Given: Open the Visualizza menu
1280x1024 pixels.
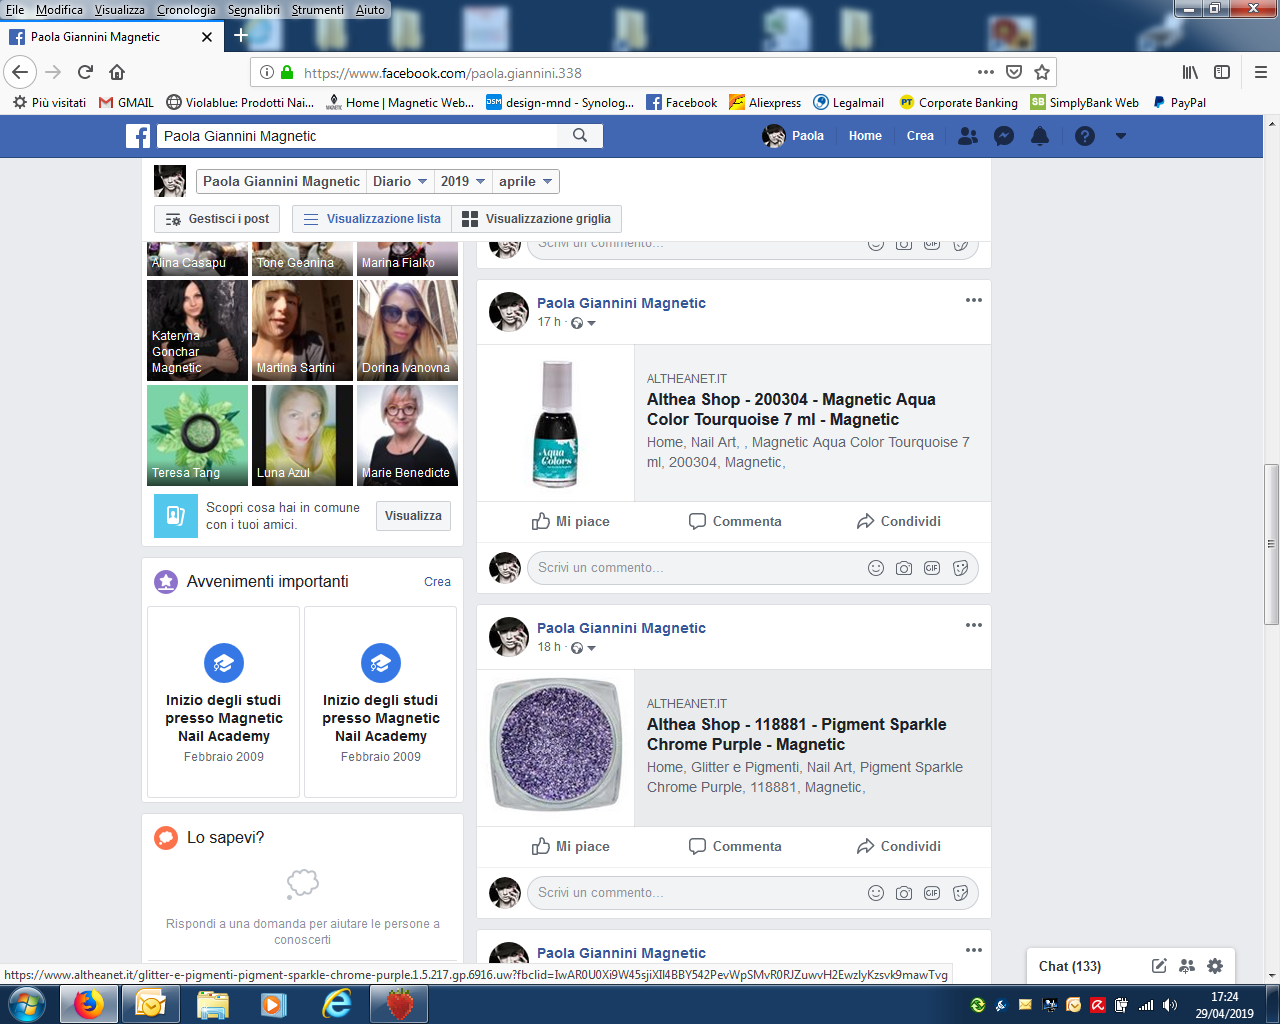Looking at the screenshot, I should click(x=119, y=9).
